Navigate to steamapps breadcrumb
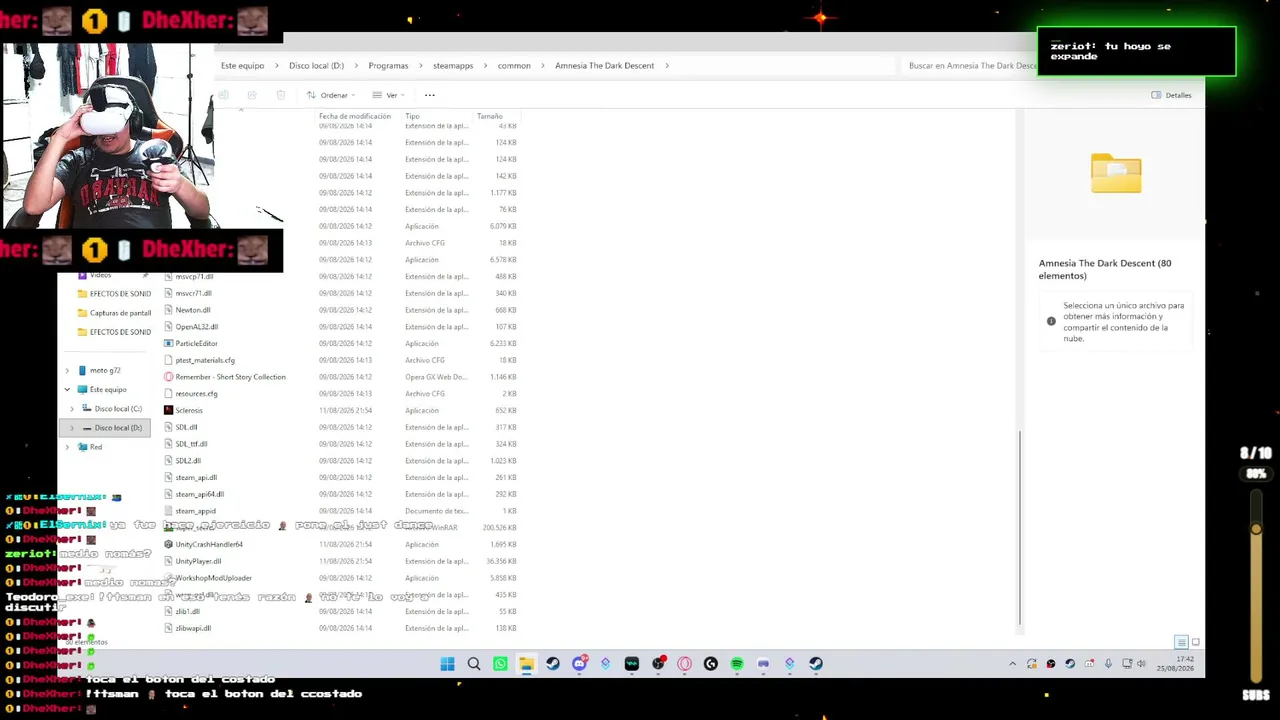The image size is (1280, 720). pyautogui.click(x=453, y=66)
